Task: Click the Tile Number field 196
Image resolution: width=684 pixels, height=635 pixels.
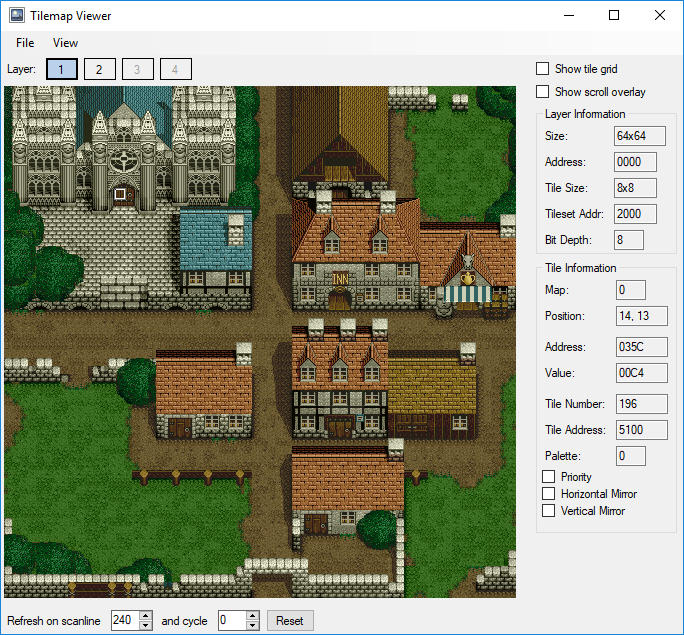Action: pos(642,404)
